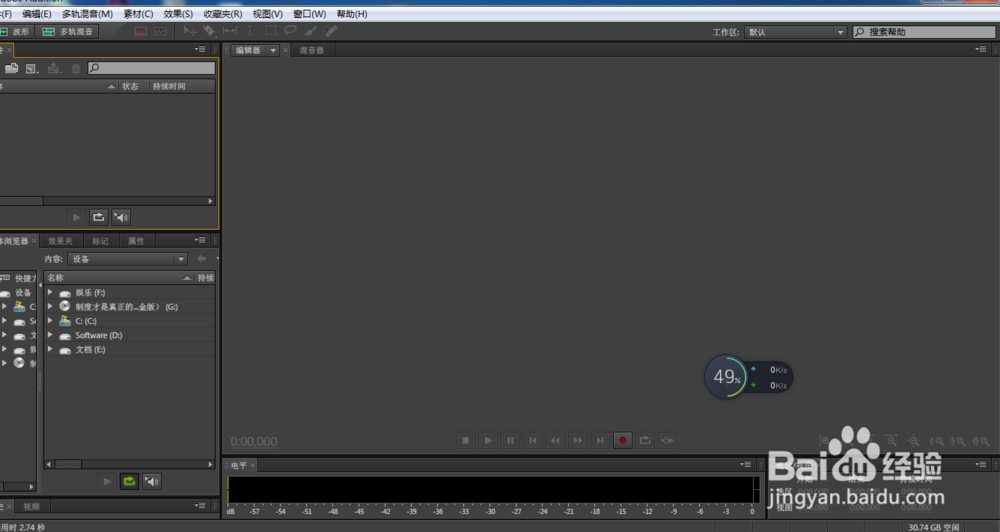Select the Move tool in toolbar

click(189, 31)
